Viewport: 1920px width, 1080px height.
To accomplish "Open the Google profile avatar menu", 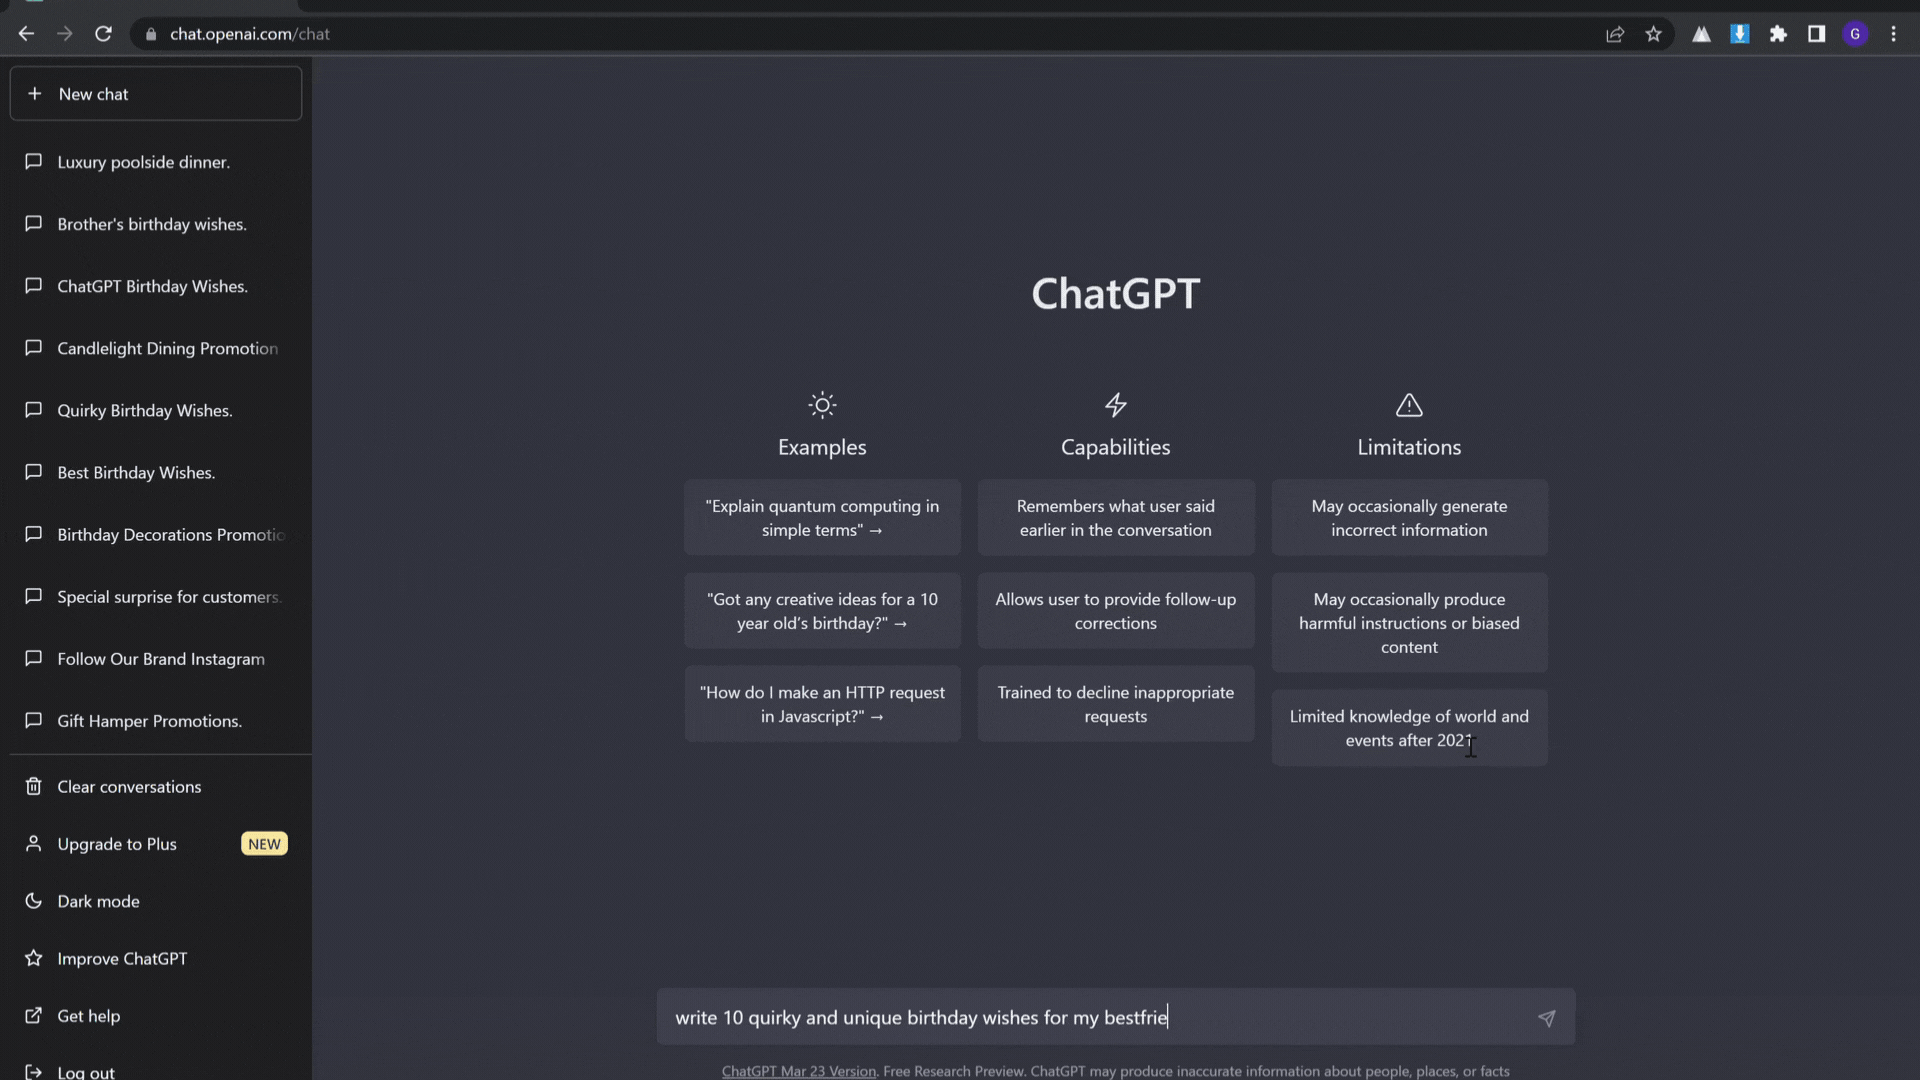I will (1855, 34).
